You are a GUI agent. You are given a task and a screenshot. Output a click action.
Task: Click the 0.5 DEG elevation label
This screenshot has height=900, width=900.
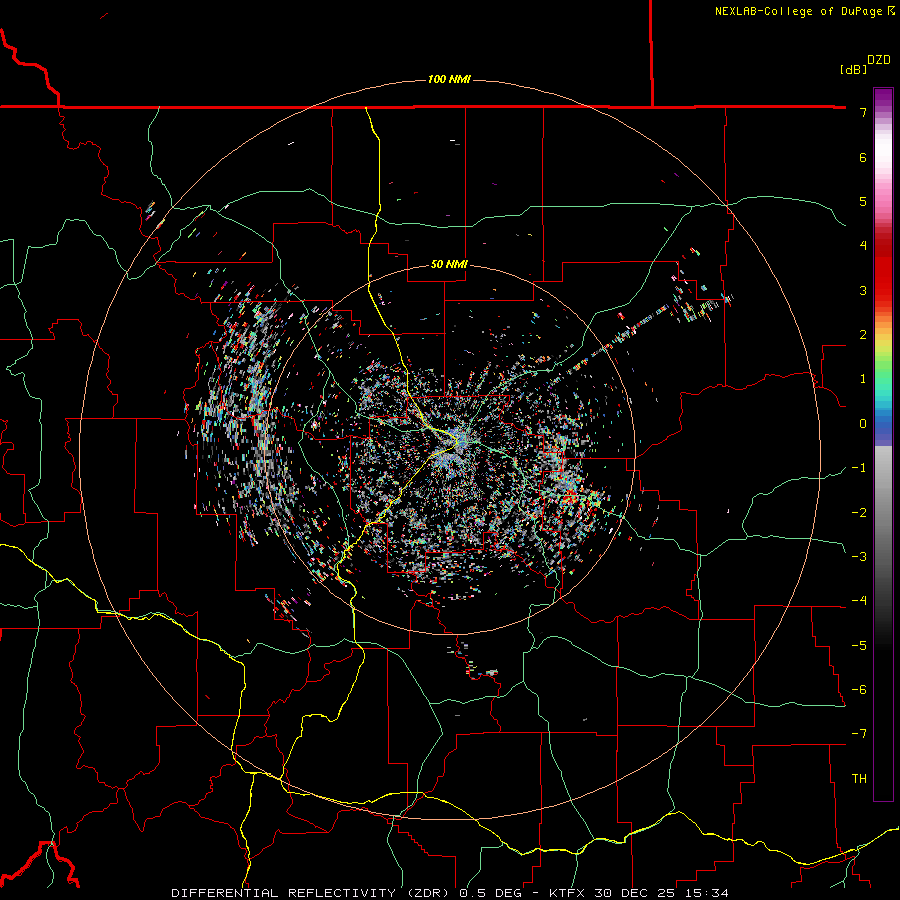point(491,893)
